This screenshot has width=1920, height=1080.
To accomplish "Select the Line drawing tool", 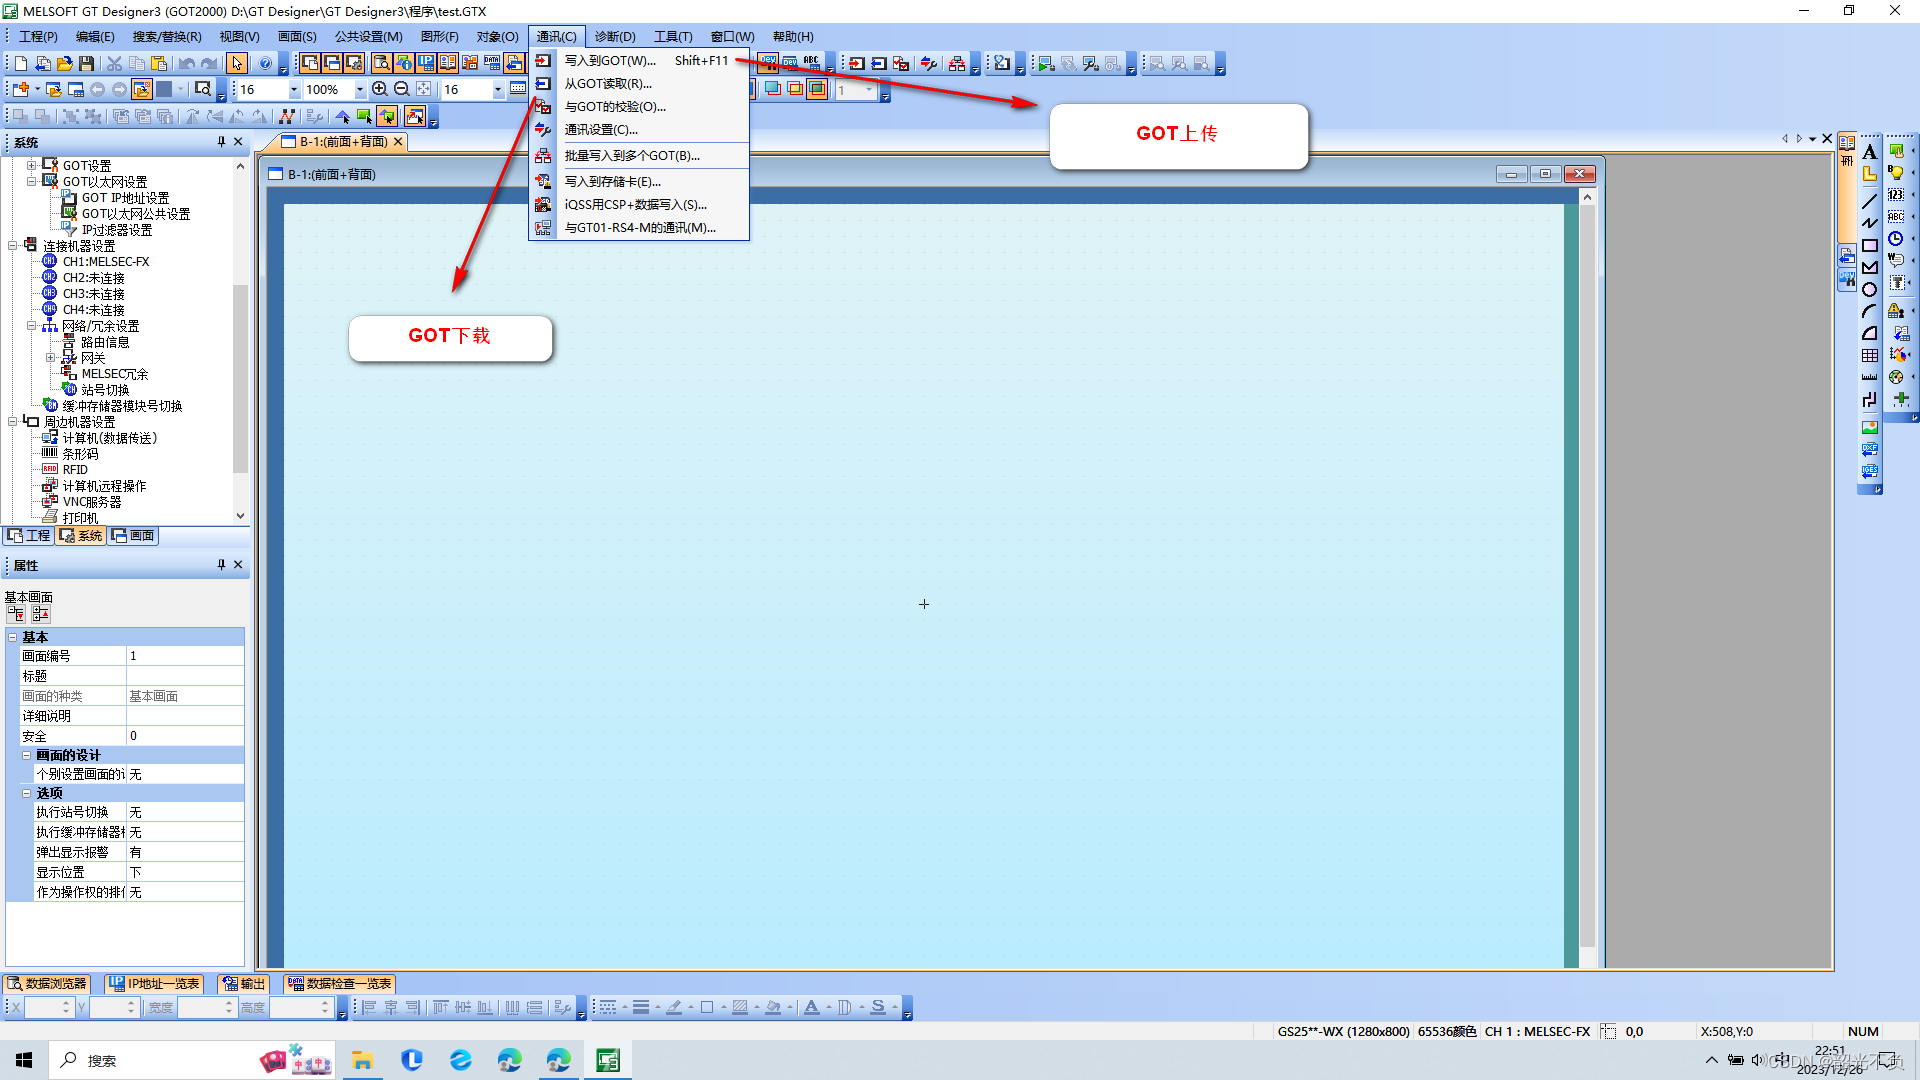I will point(1869,201).
